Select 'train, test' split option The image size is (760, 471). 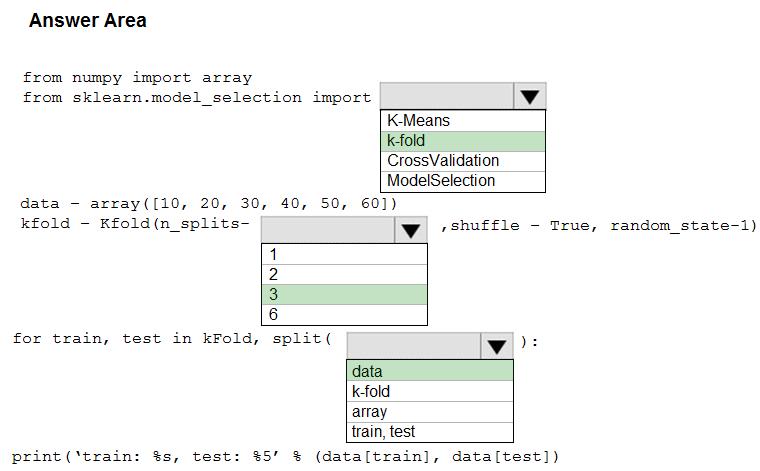click(x=430, y=432)
